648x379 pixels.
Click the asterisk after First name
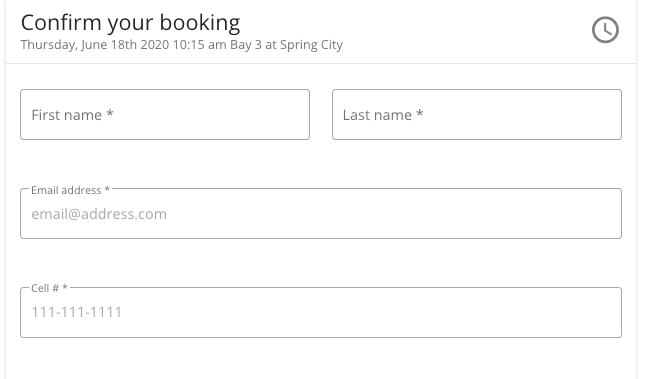point(110,113)
